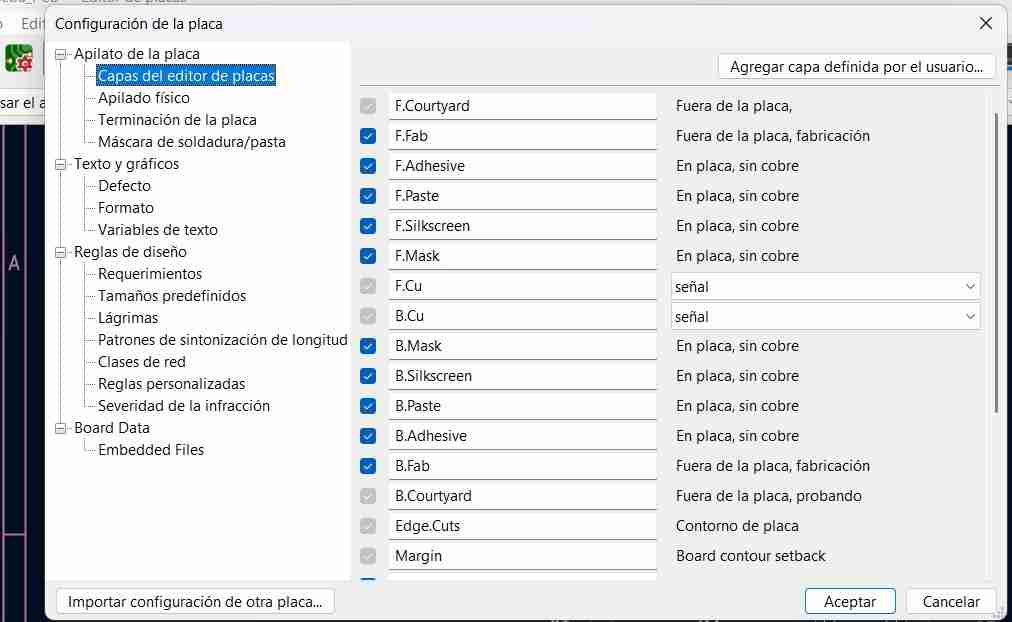Viewport: 1012px width, 622px height.
Task: Collapse the Apilato de la placa branch
Action: point(61,53)
